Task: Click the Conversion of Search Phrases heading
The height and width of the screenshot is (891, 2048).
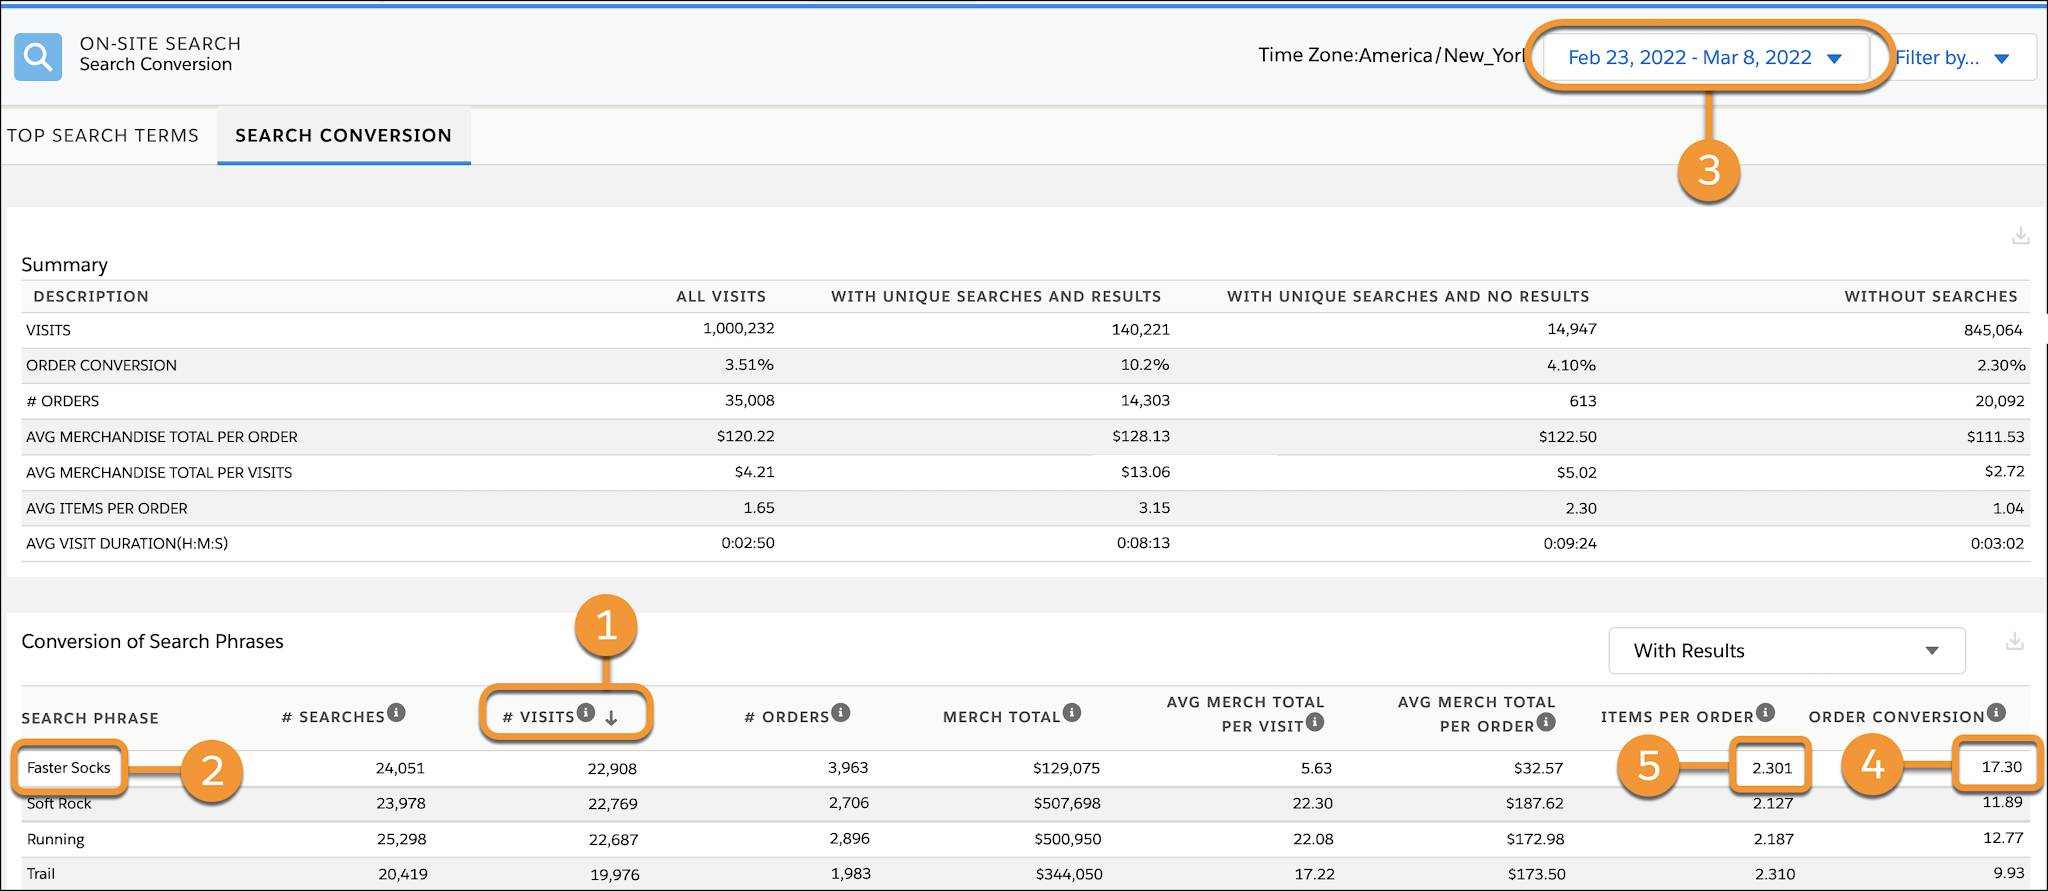Action: click(152, 641)
